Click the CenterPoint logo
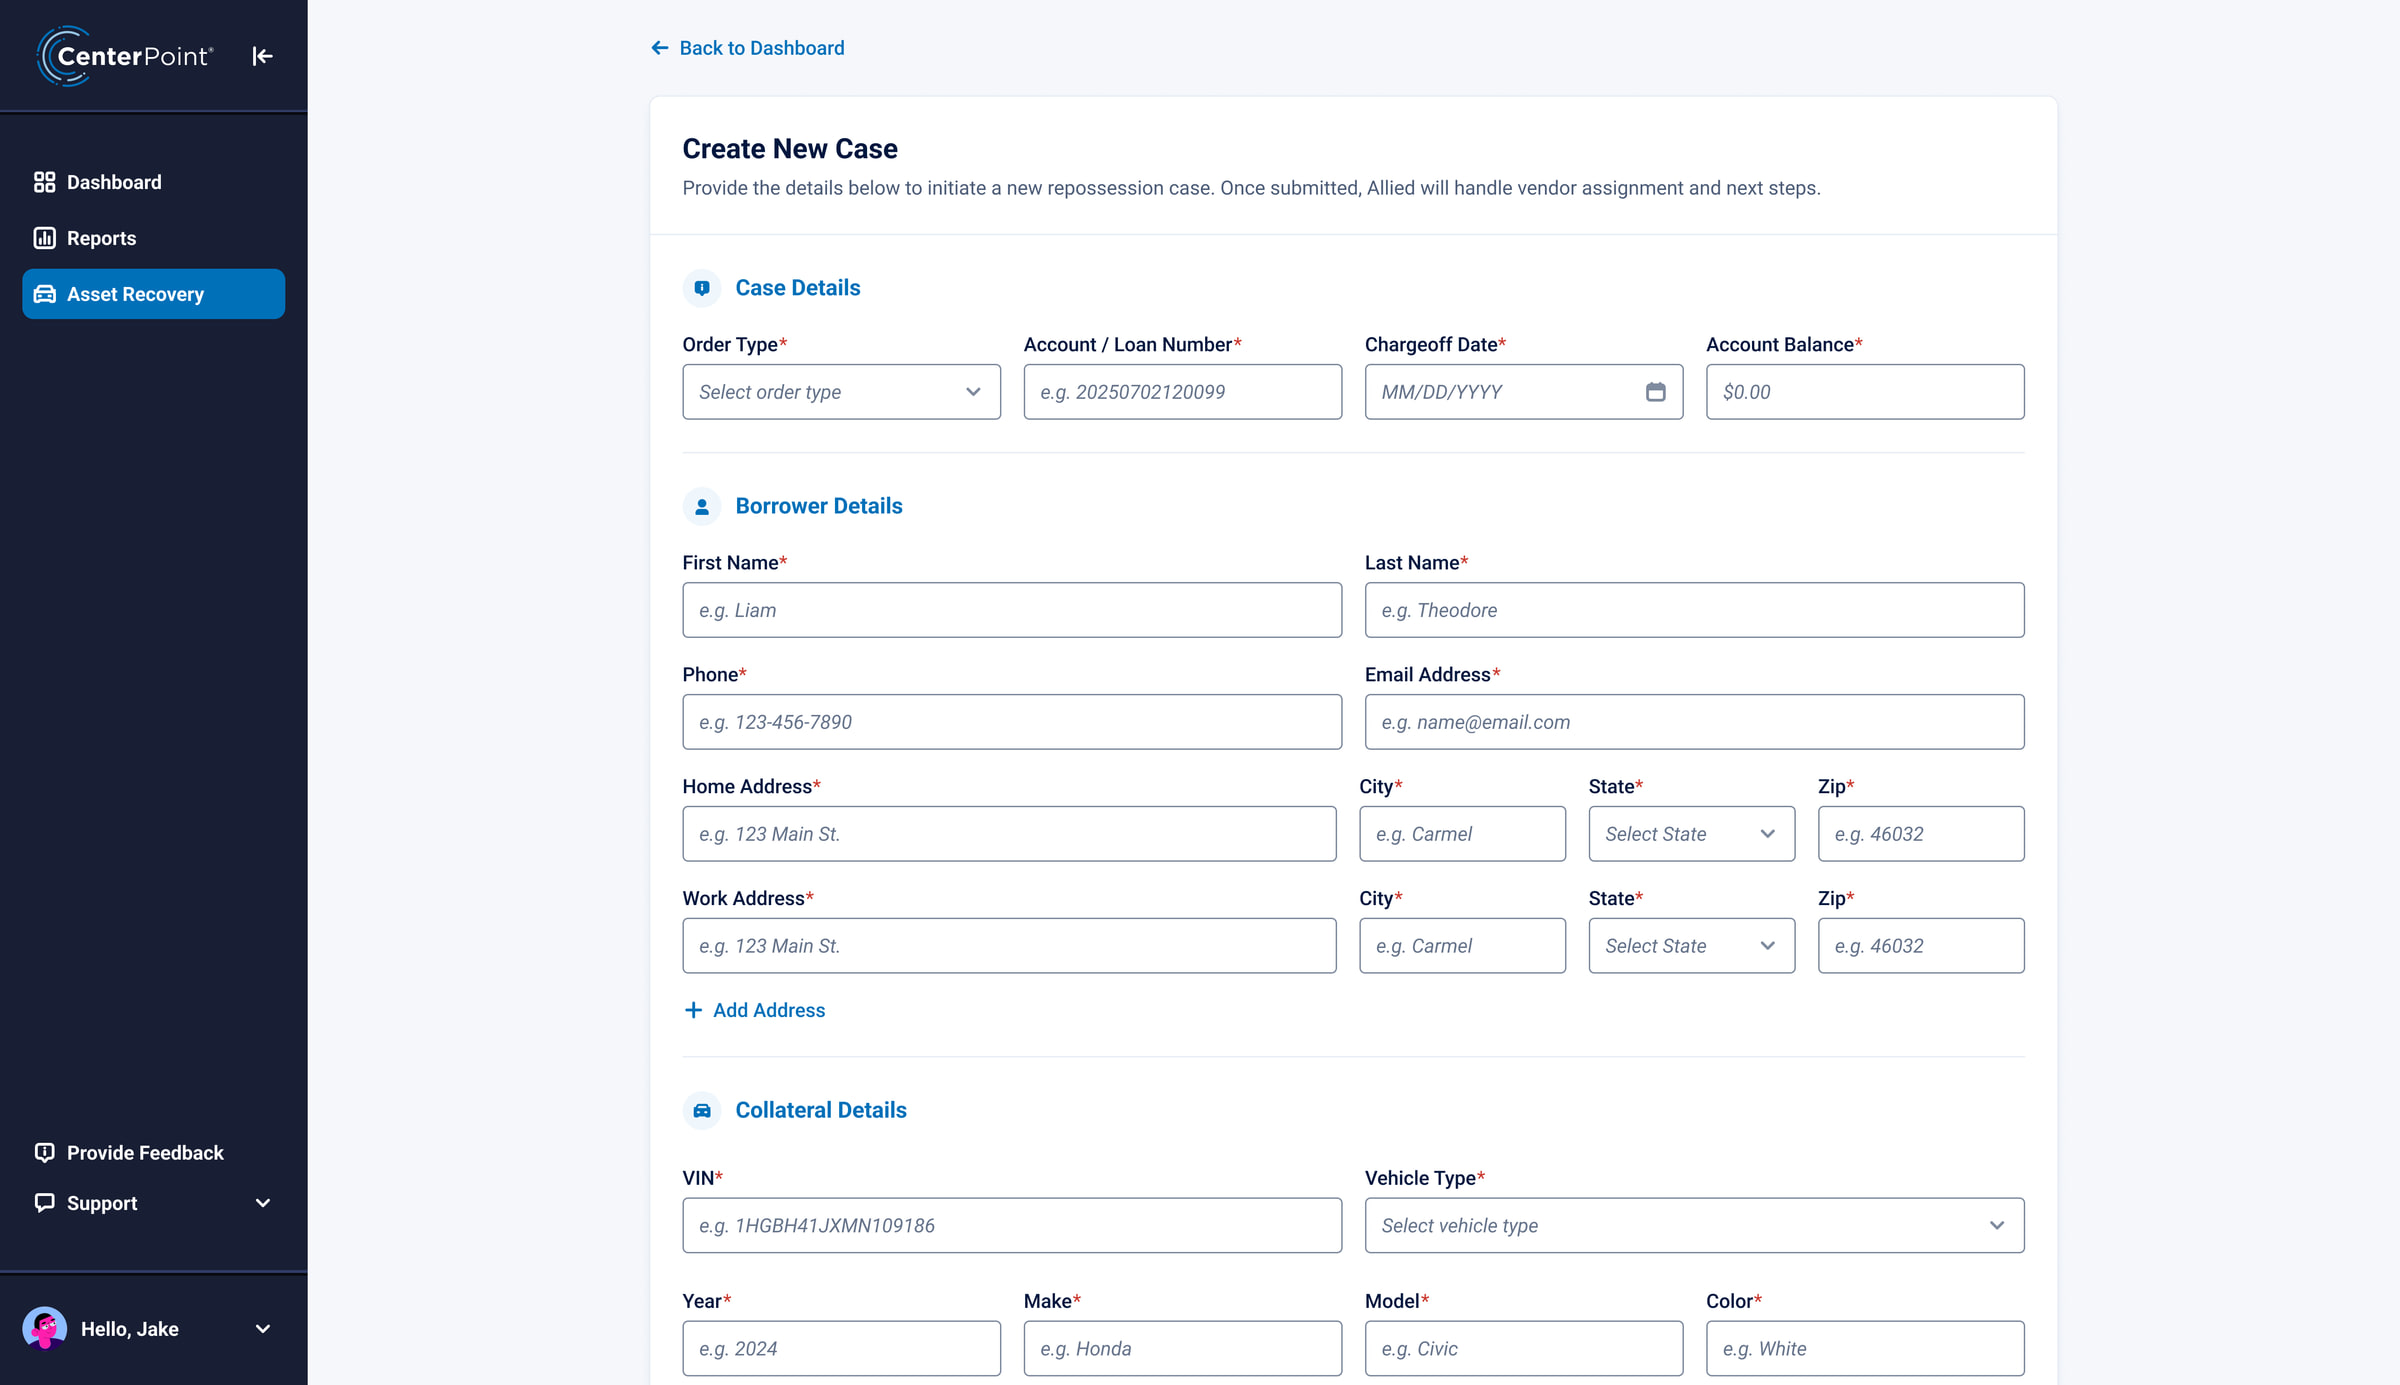The image size is (2400, 1385). click(x=125, y=56)
